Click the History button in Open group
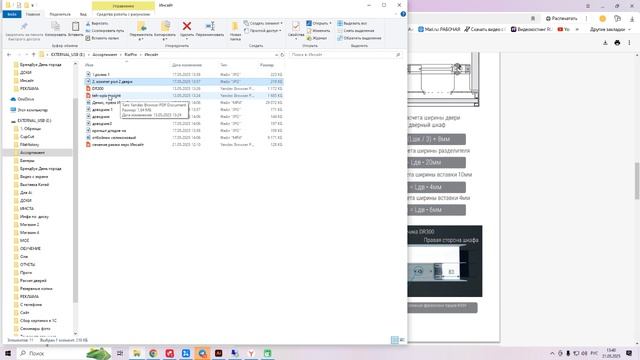This screenshot has height=360, width=640. coord(317,38)
